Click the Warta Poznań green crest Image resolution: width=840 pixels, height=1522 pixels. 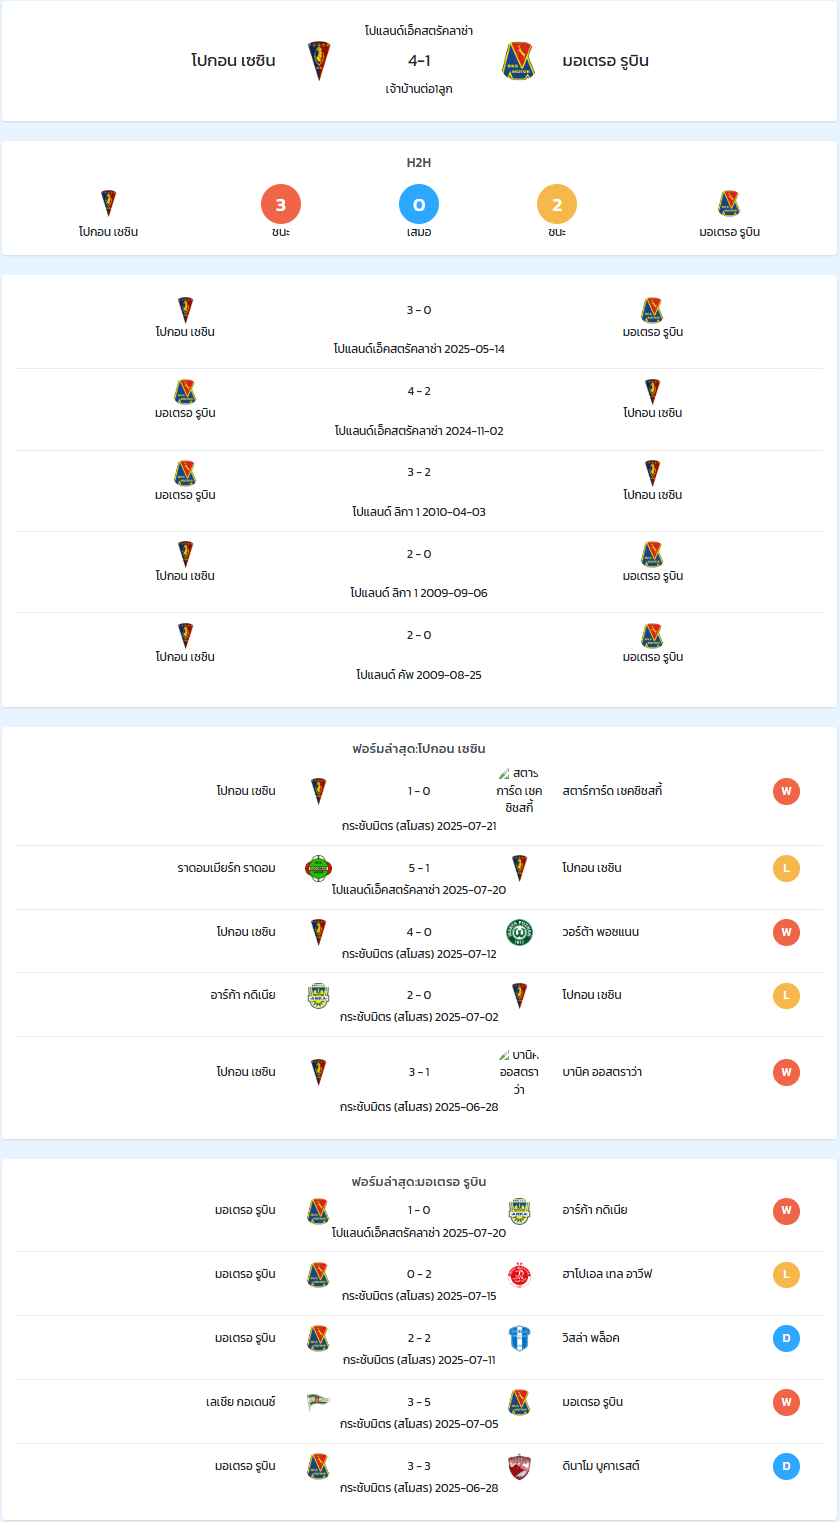[x=519, y=932]
